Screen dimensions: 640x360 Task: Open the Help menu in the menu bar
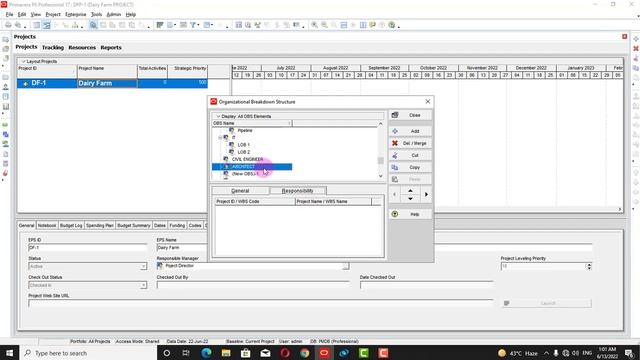tap(131, 14)
